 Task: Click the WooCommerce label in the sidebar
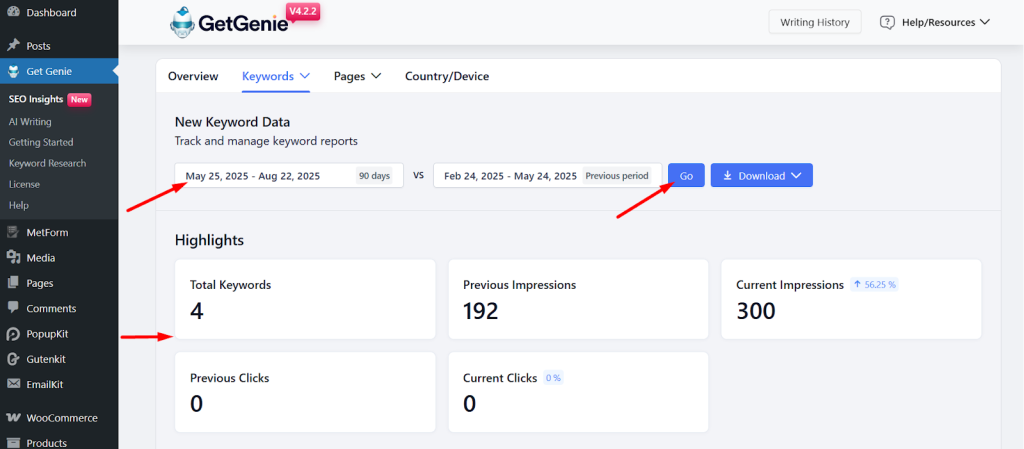[x=62, y=418]
